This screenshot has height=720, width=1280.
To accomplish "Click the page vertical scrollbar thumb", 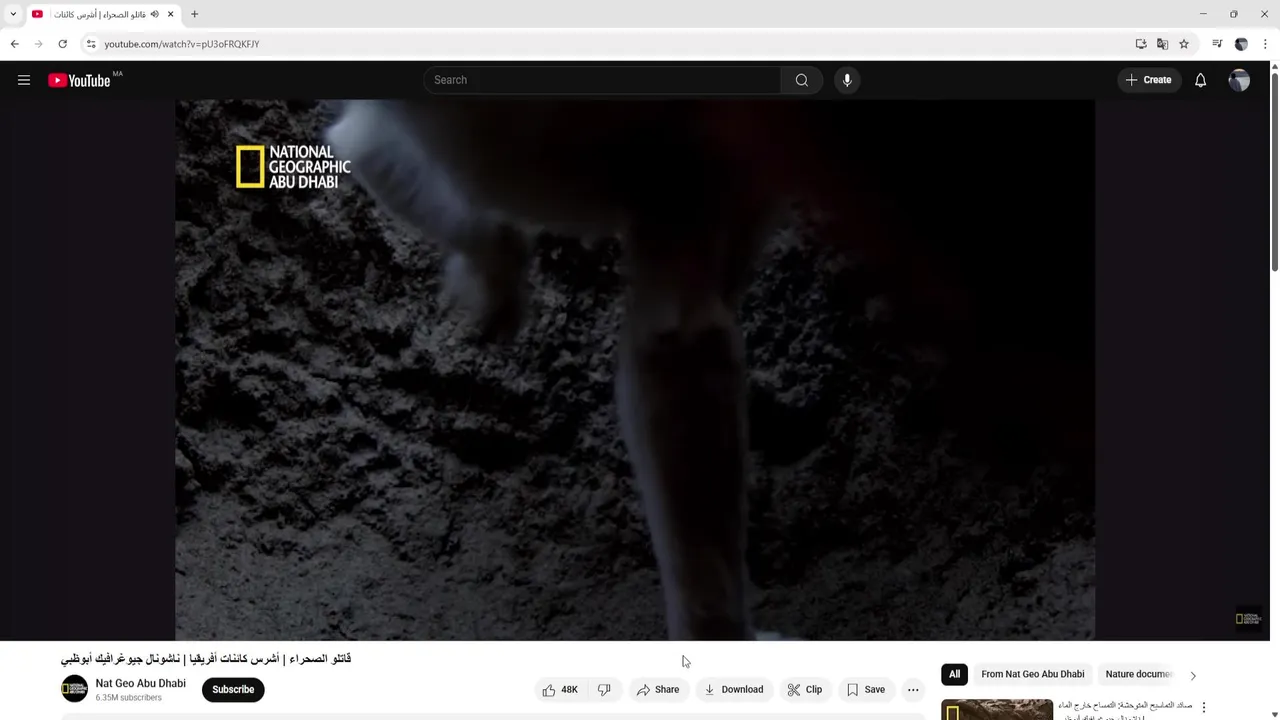I will click(x=1274, y=170).
